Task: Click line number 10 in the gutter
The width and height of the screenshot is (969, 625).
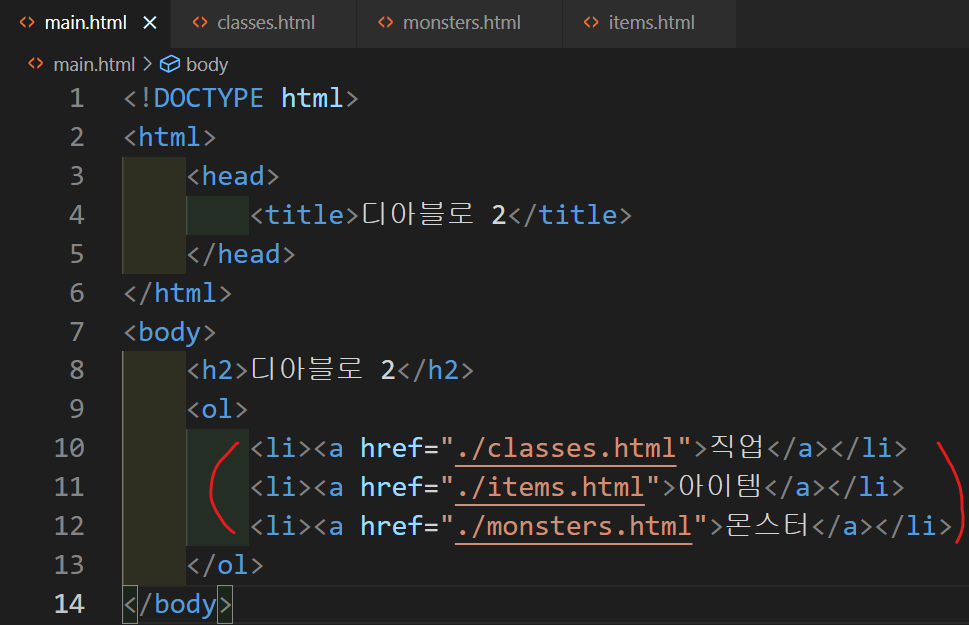Action: coord(69,448)
